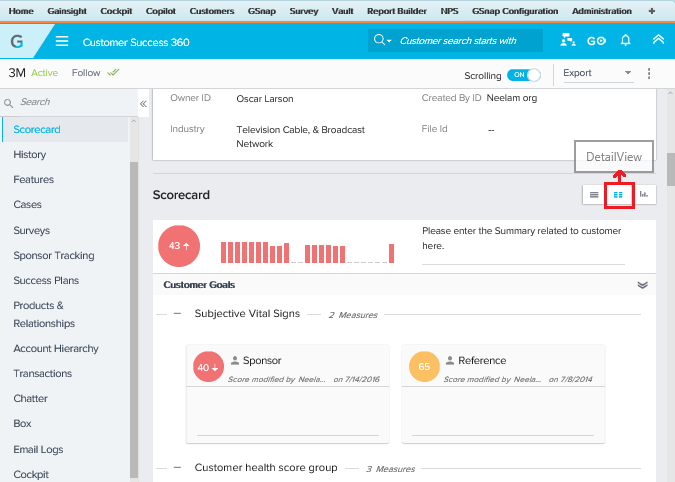Open the Vault tab
The width and height of the screenshot is (675, 482).
coord(343,11)
